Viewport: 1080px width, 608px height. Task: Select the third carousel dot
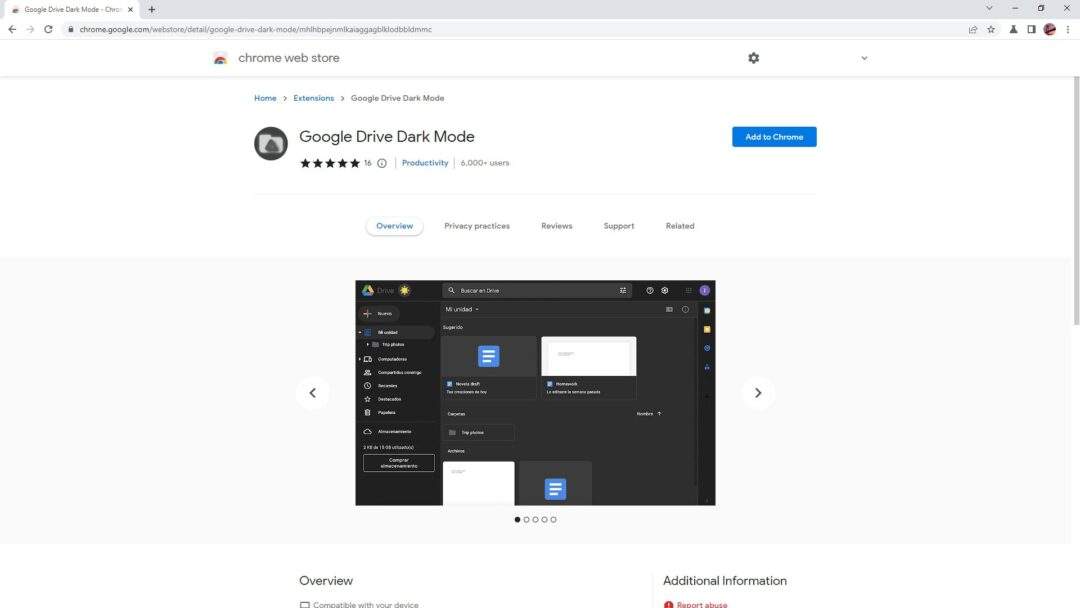pos(535,520)
